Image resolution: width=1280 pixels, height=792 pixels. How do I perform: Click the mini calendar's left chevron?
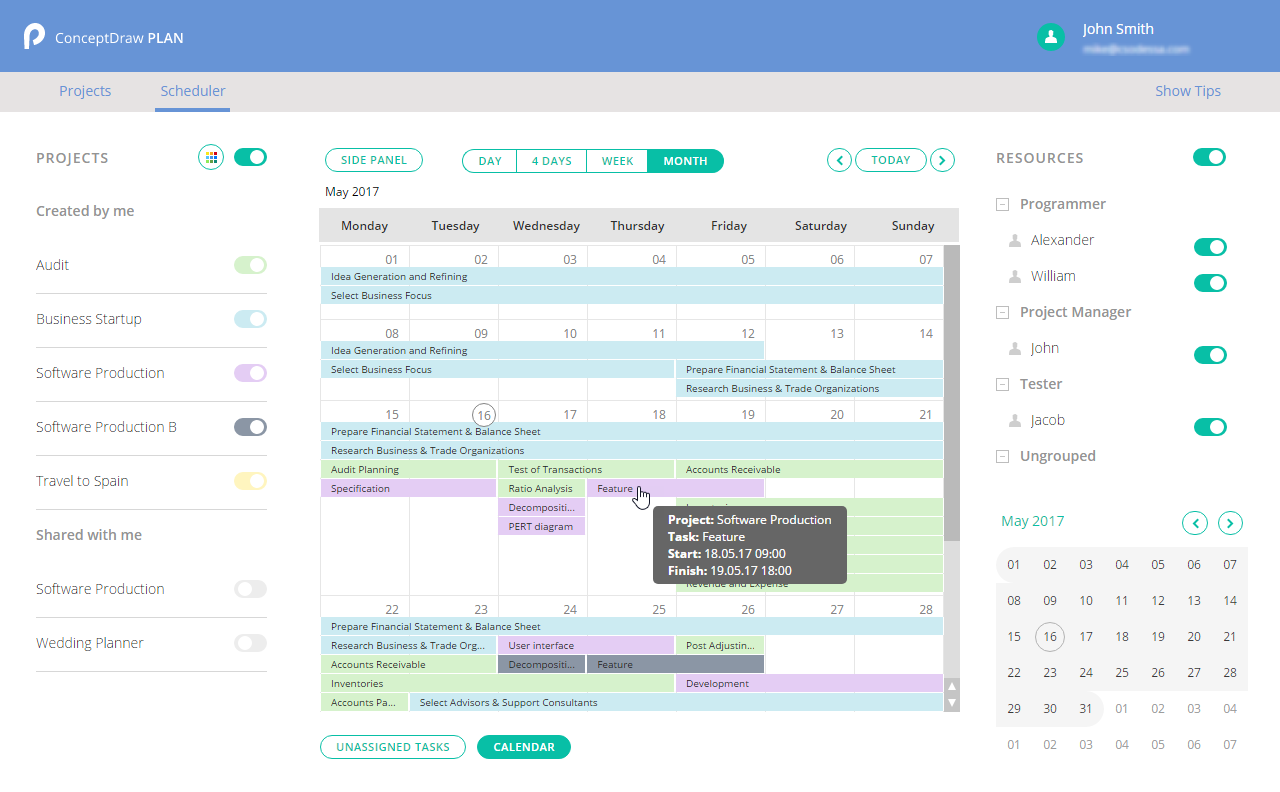coord(1195,523)
